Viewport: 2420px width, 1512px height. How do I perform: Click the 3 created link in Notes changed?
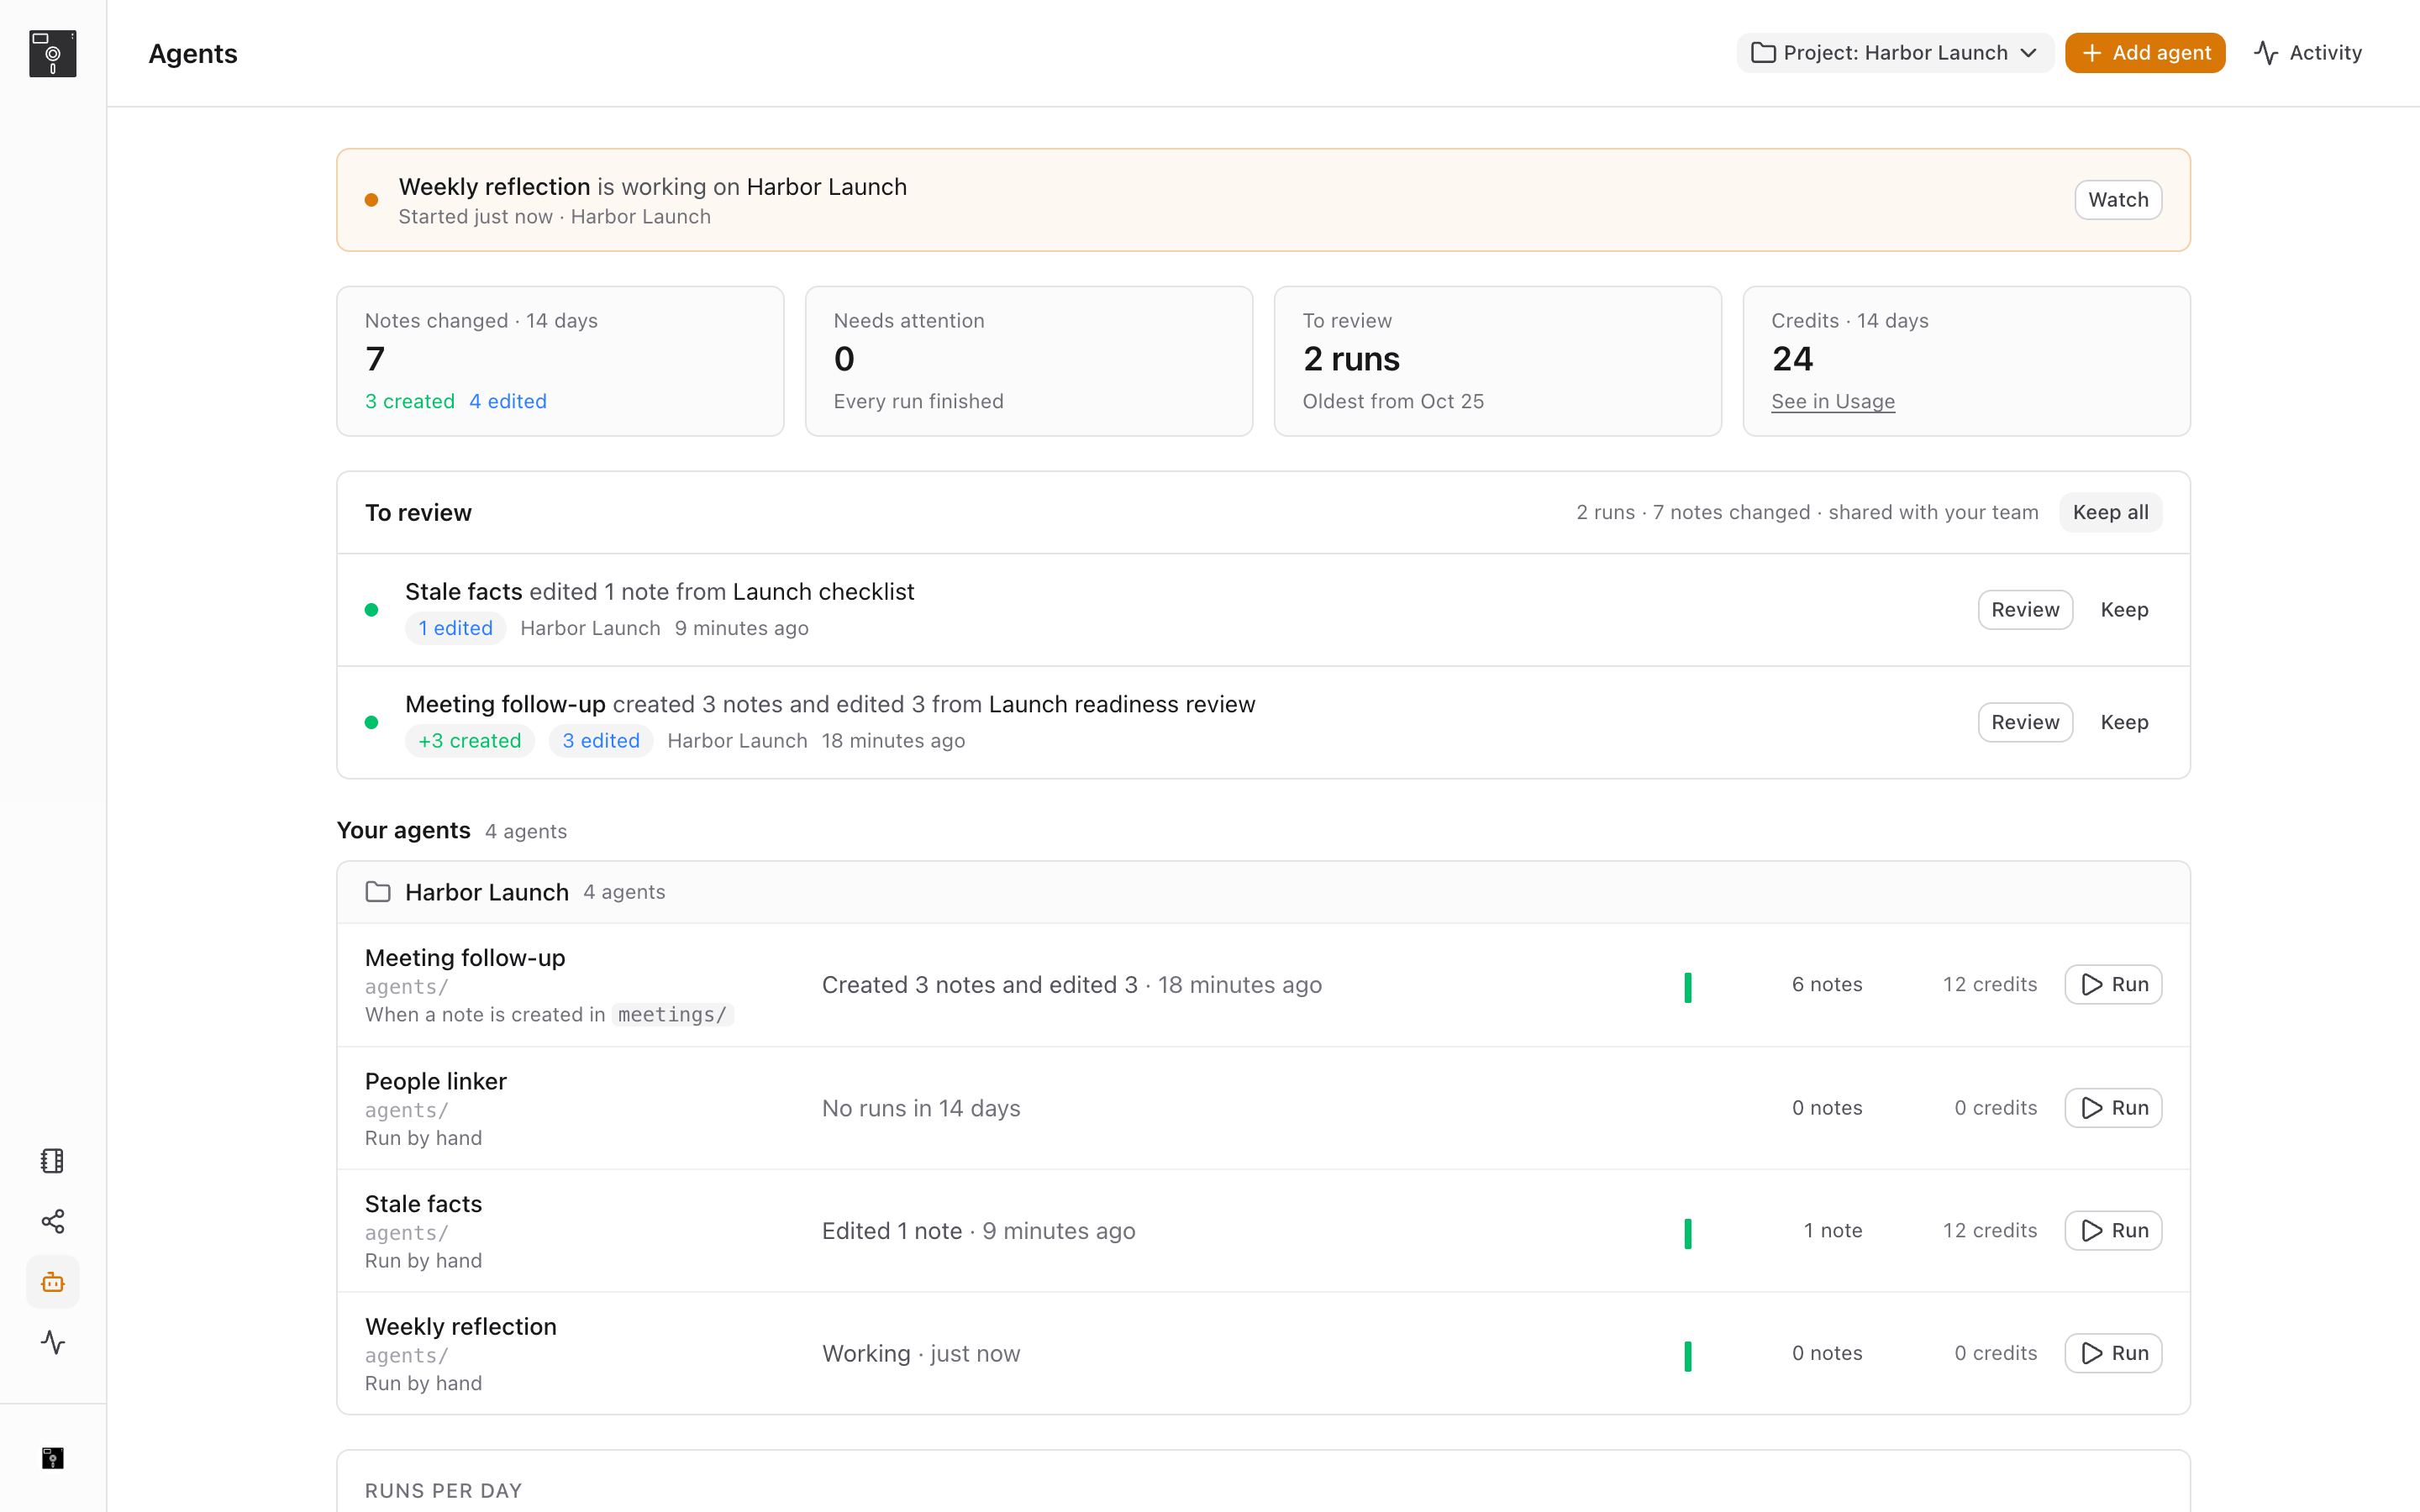click(410, 401)
